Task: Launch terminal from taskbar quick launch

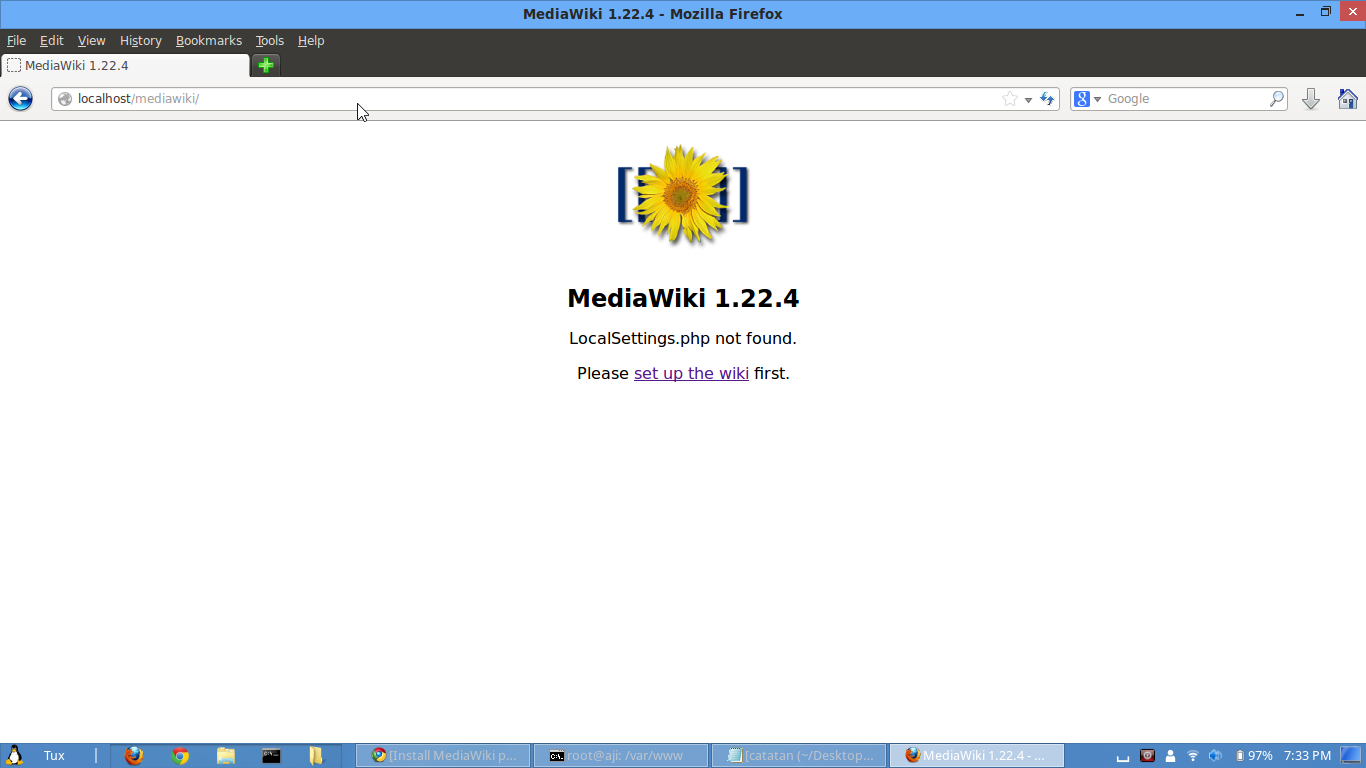Action: click(271, 755)
